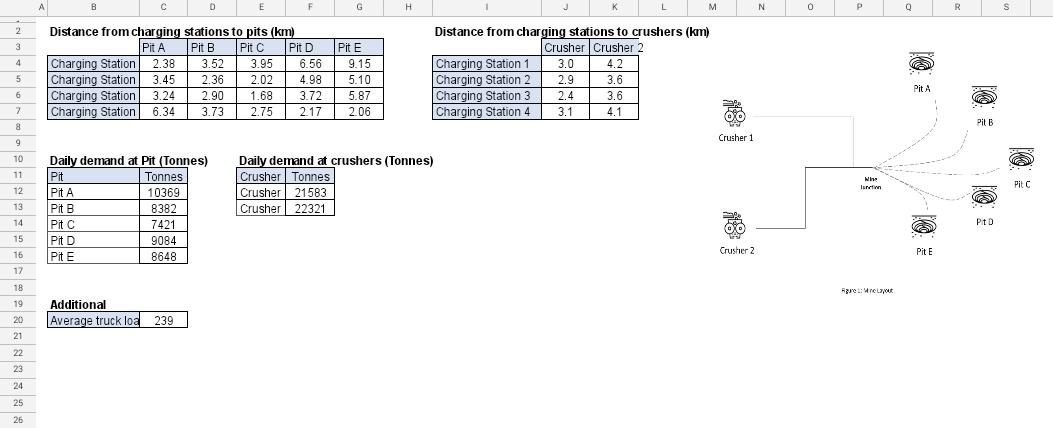Select the 'Pit A' header in distance table
The height and width of the screenshot is (428, 1053).
point(163,48)
